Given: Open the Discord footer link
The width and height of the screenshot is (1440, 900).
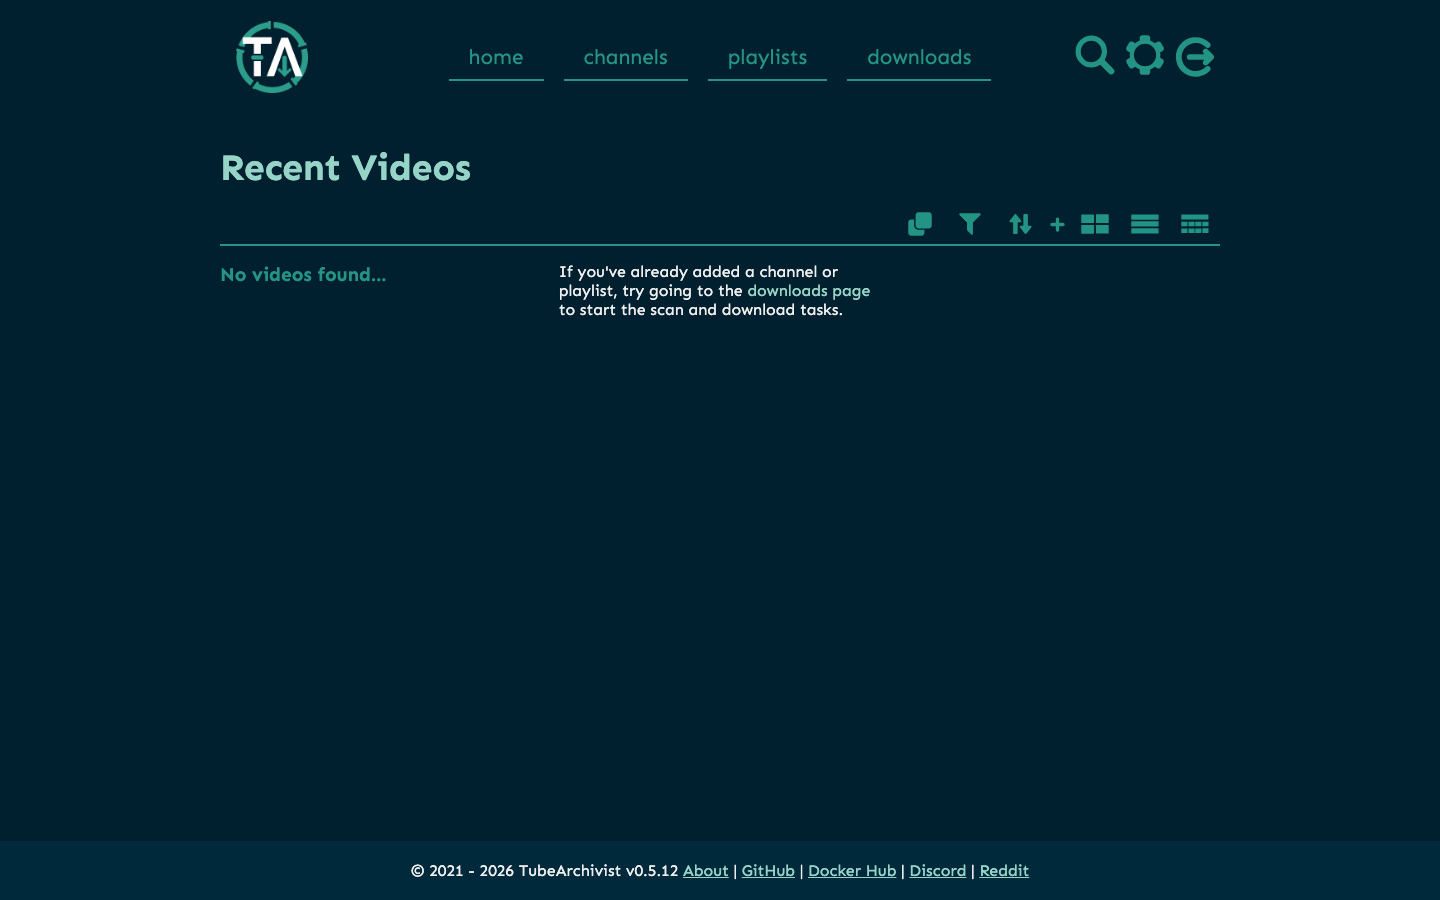Looking at the screenshot, I should click(938, 871).
